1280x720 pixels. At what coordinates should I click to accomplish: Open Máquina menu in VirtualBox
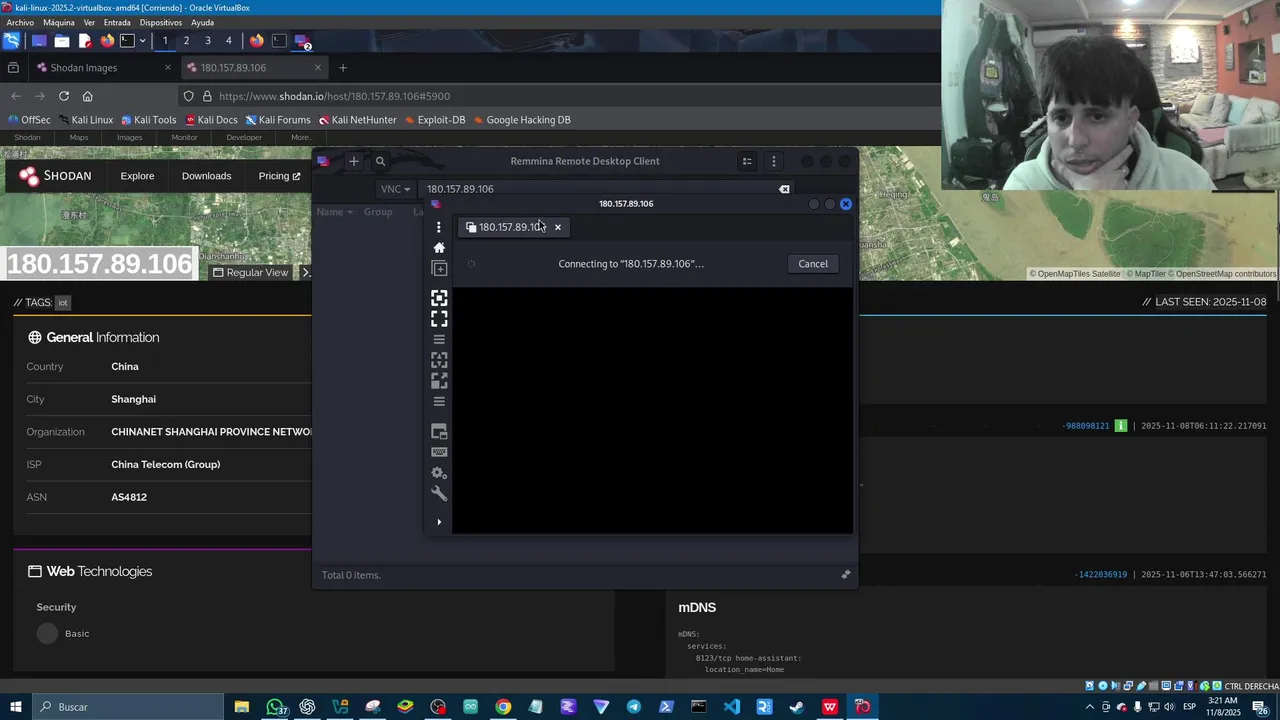[59, 22]
